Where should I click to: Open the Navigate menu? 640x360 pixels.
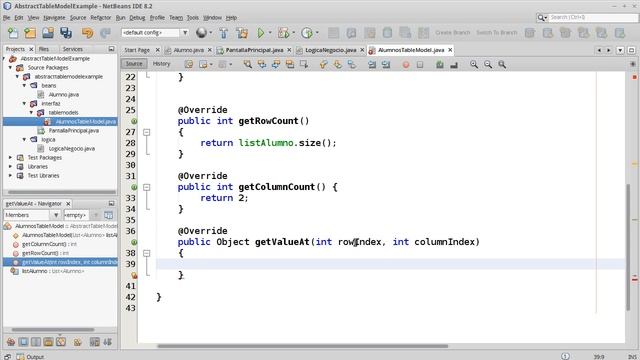[x=54, y=18]
